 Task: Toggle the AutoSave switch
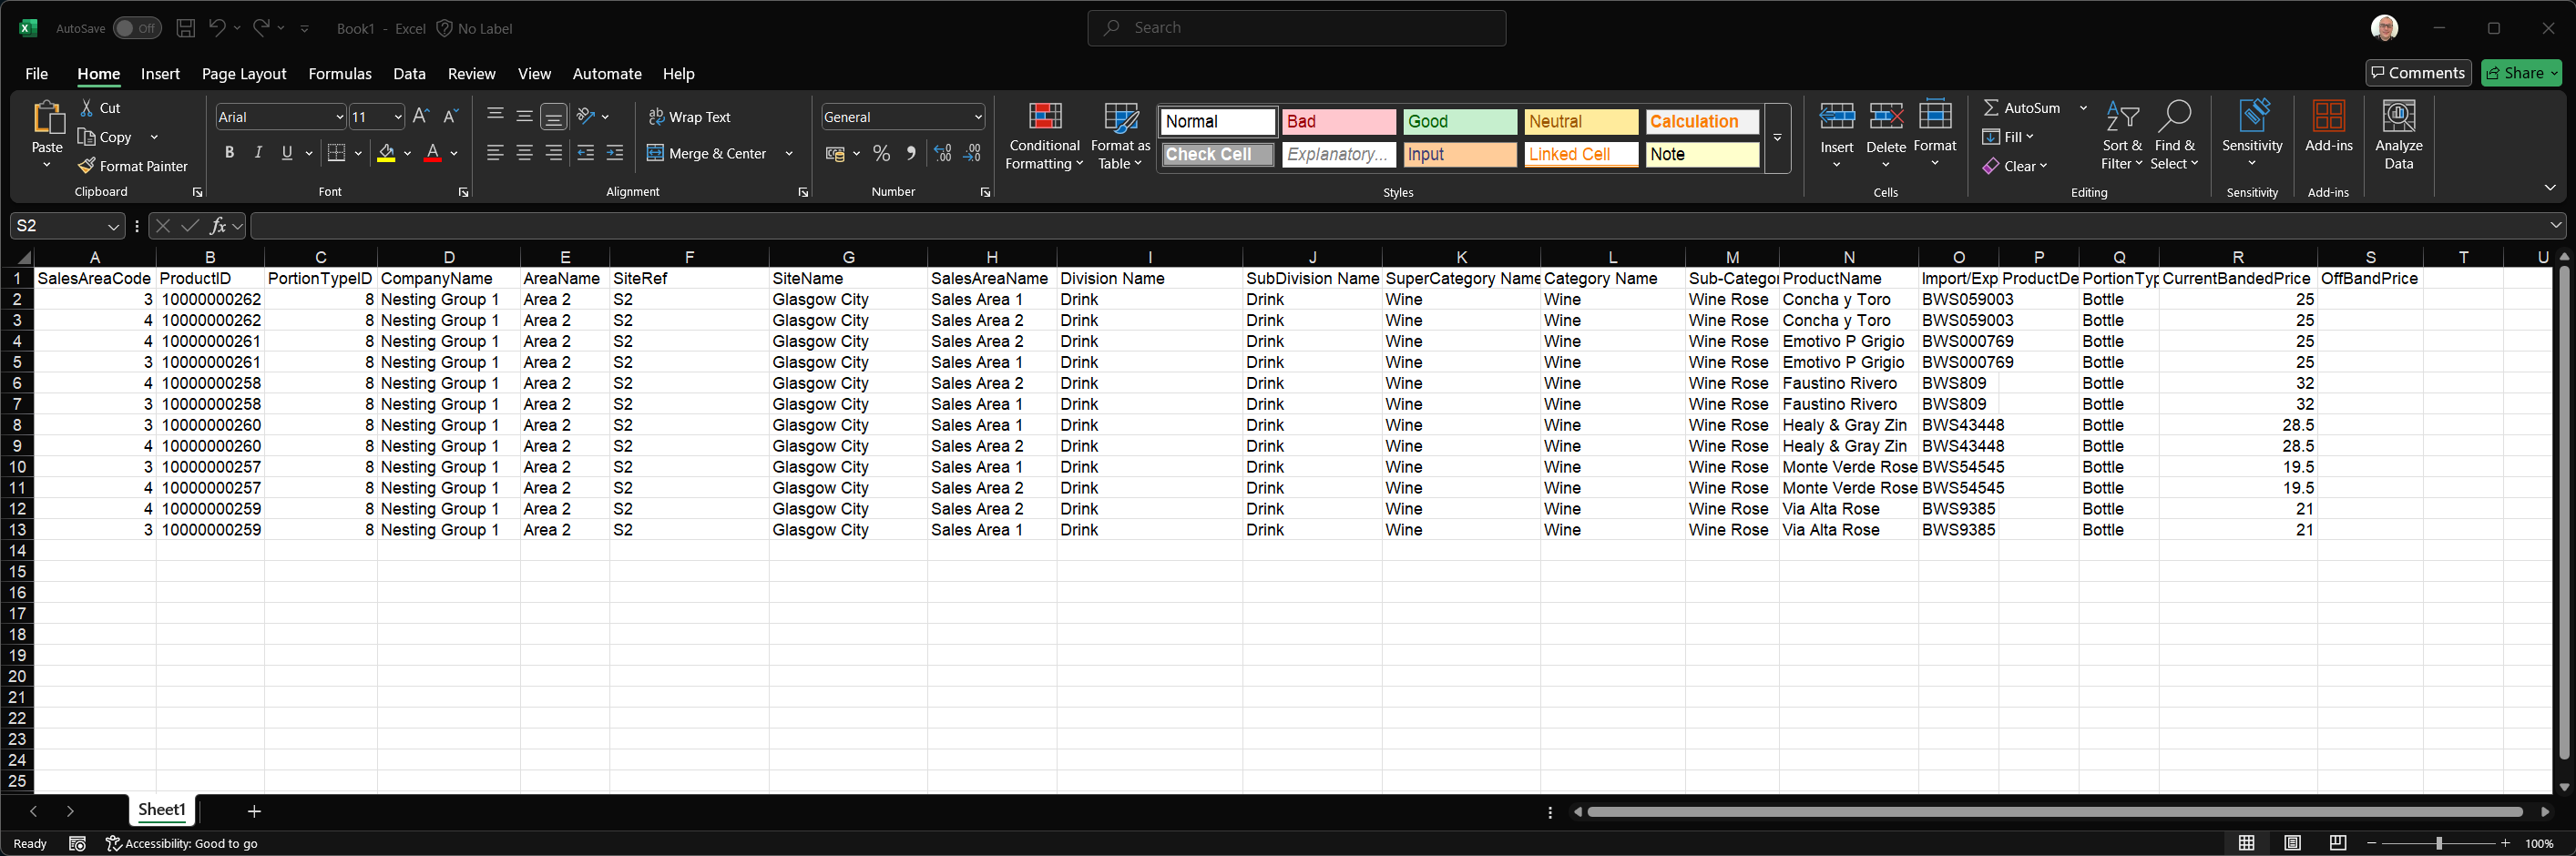pyautogui.click(x=136, y=28)
